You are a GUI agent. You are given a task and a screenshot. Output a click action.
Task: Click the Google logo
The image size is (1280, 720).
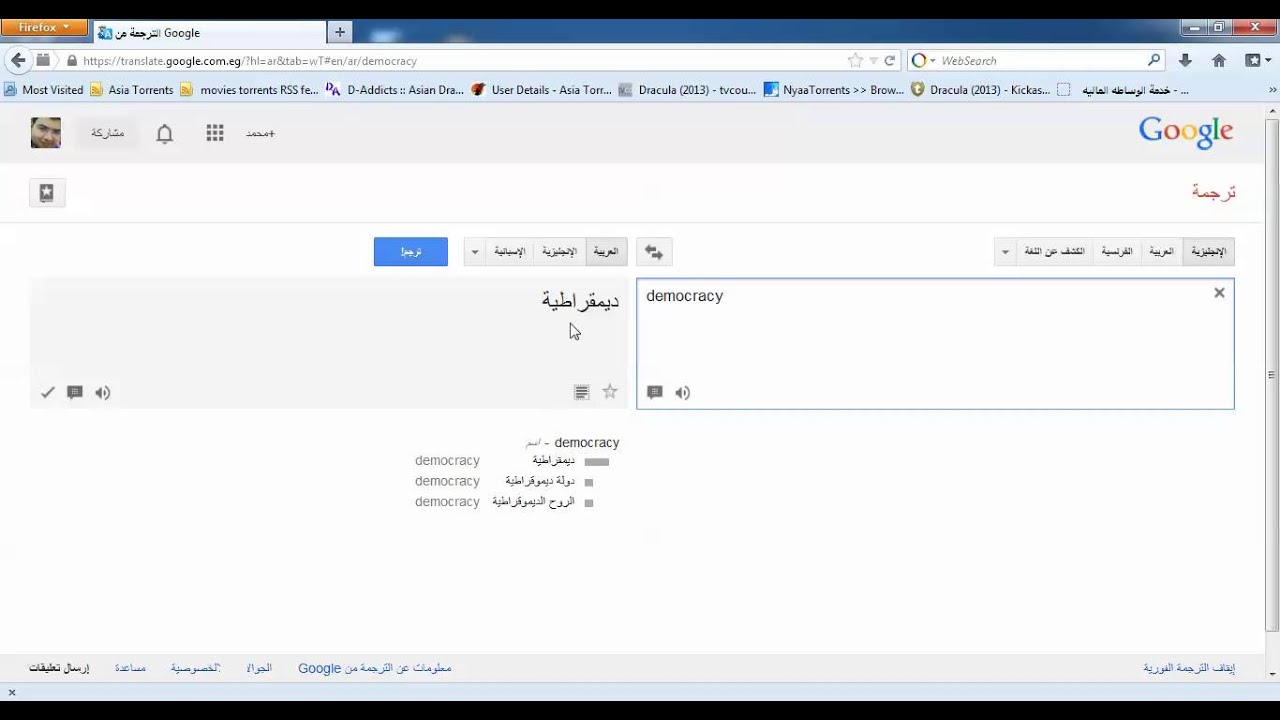click(x=1186, y=132)
